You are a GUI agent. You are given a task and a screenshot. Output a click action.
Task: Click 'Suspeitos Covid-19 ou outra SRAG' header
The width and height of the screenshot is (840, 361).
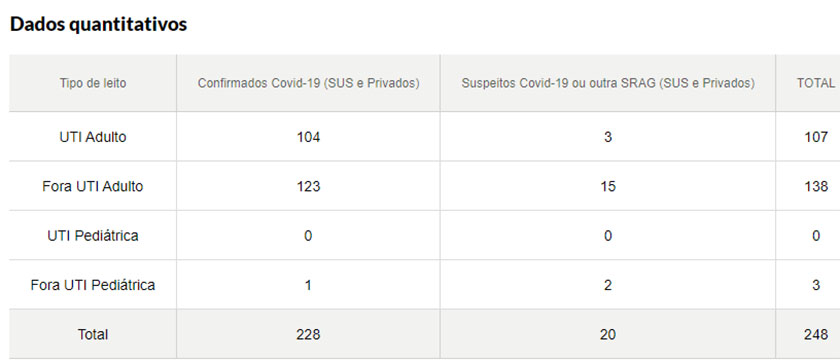[608, 84]
